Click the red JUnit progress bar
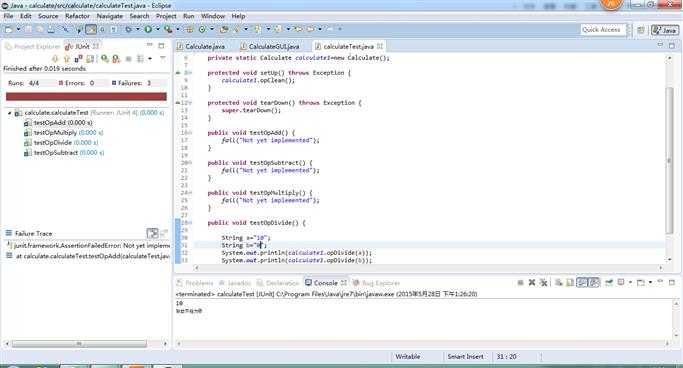Image resolution: width=683 pixels, height=368 pixels. (86, 97)
